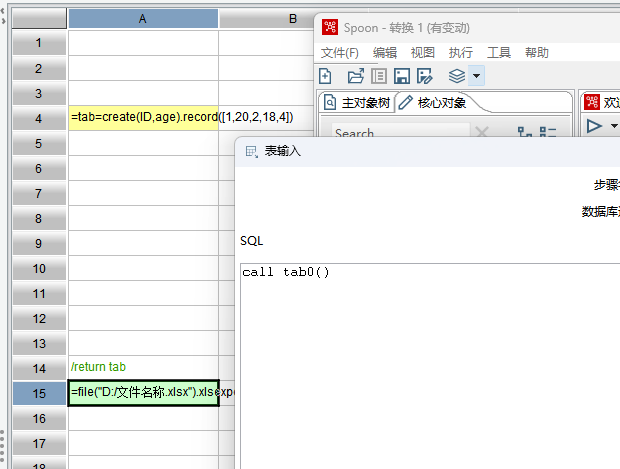Open the 文件(F) menu
The width and height of the screenshot is (620, 469).
[x=340, y=53]
